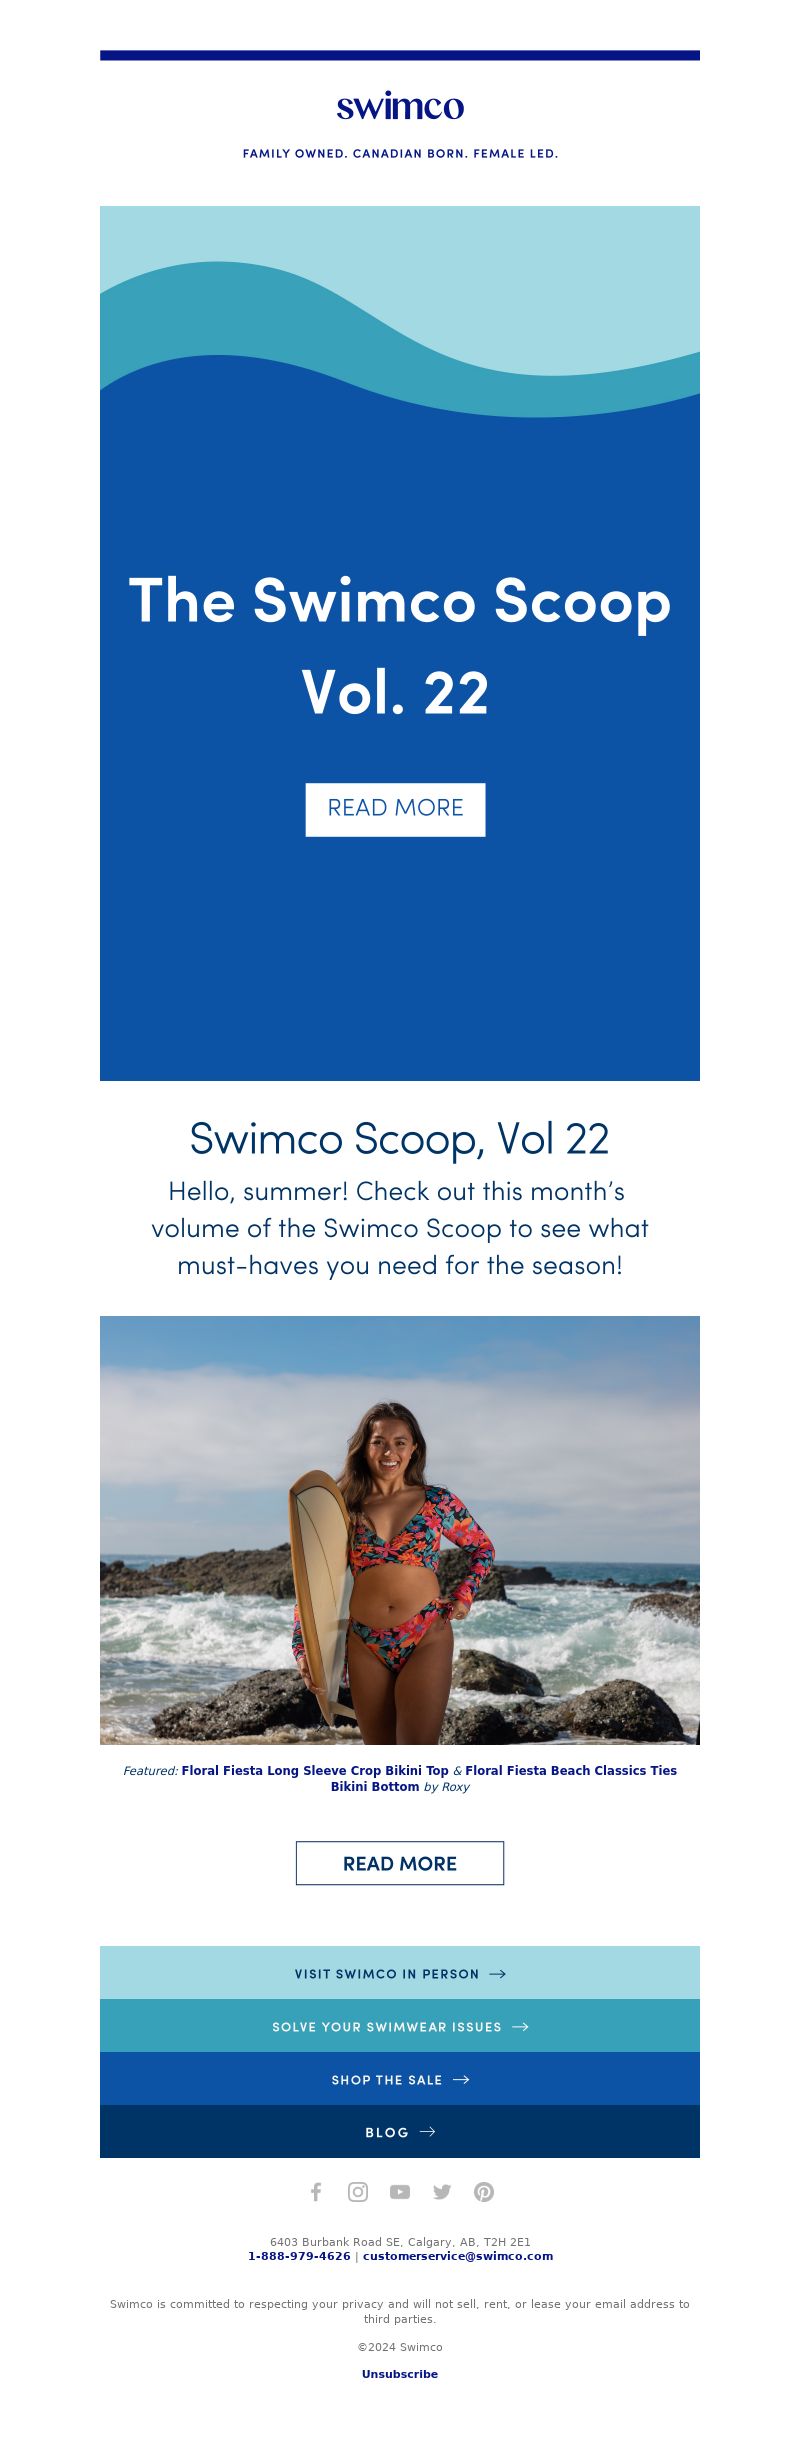Click The Swimco Scoop Vol. 22 banner title
This screenshot has height=2459, width=800.
point(400,646)
